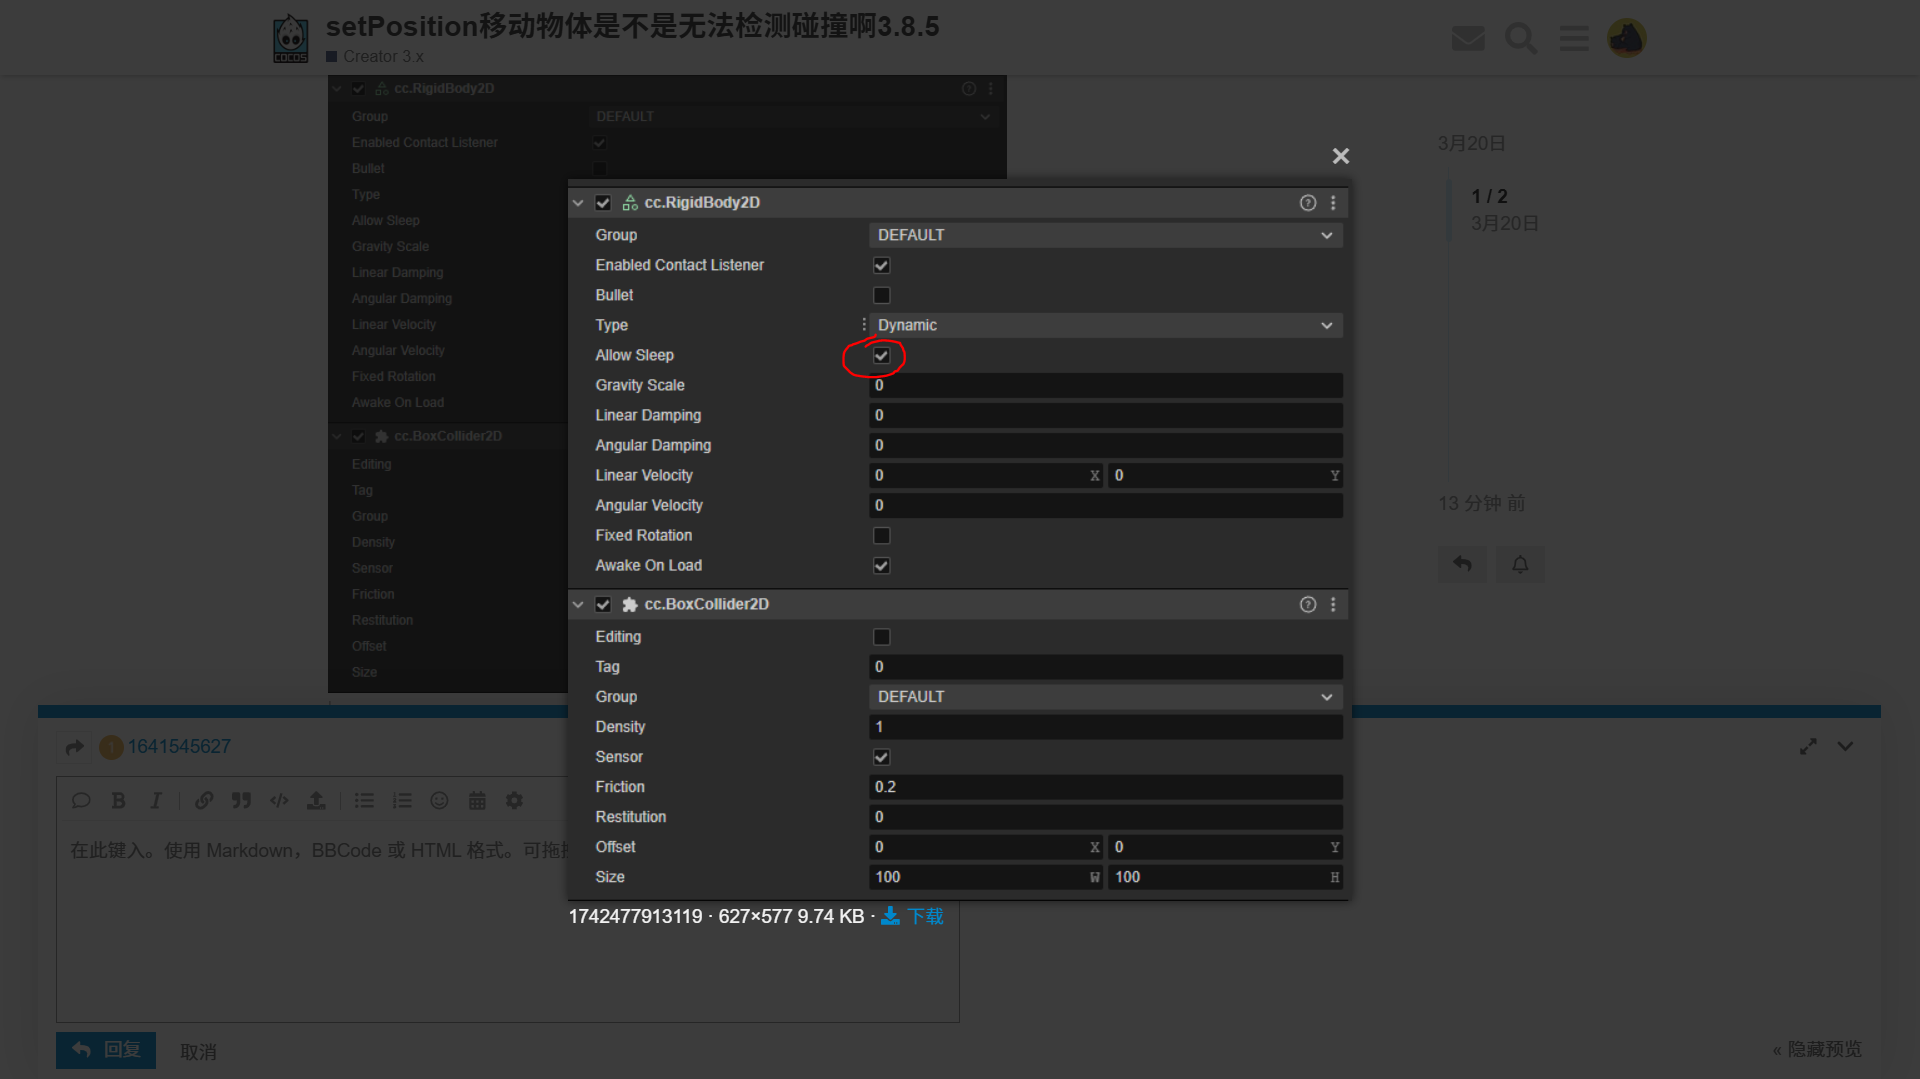Click the Gravity Scale value field
The height and width of the screenshot is (1079, 1920).
coord(1106,385)
